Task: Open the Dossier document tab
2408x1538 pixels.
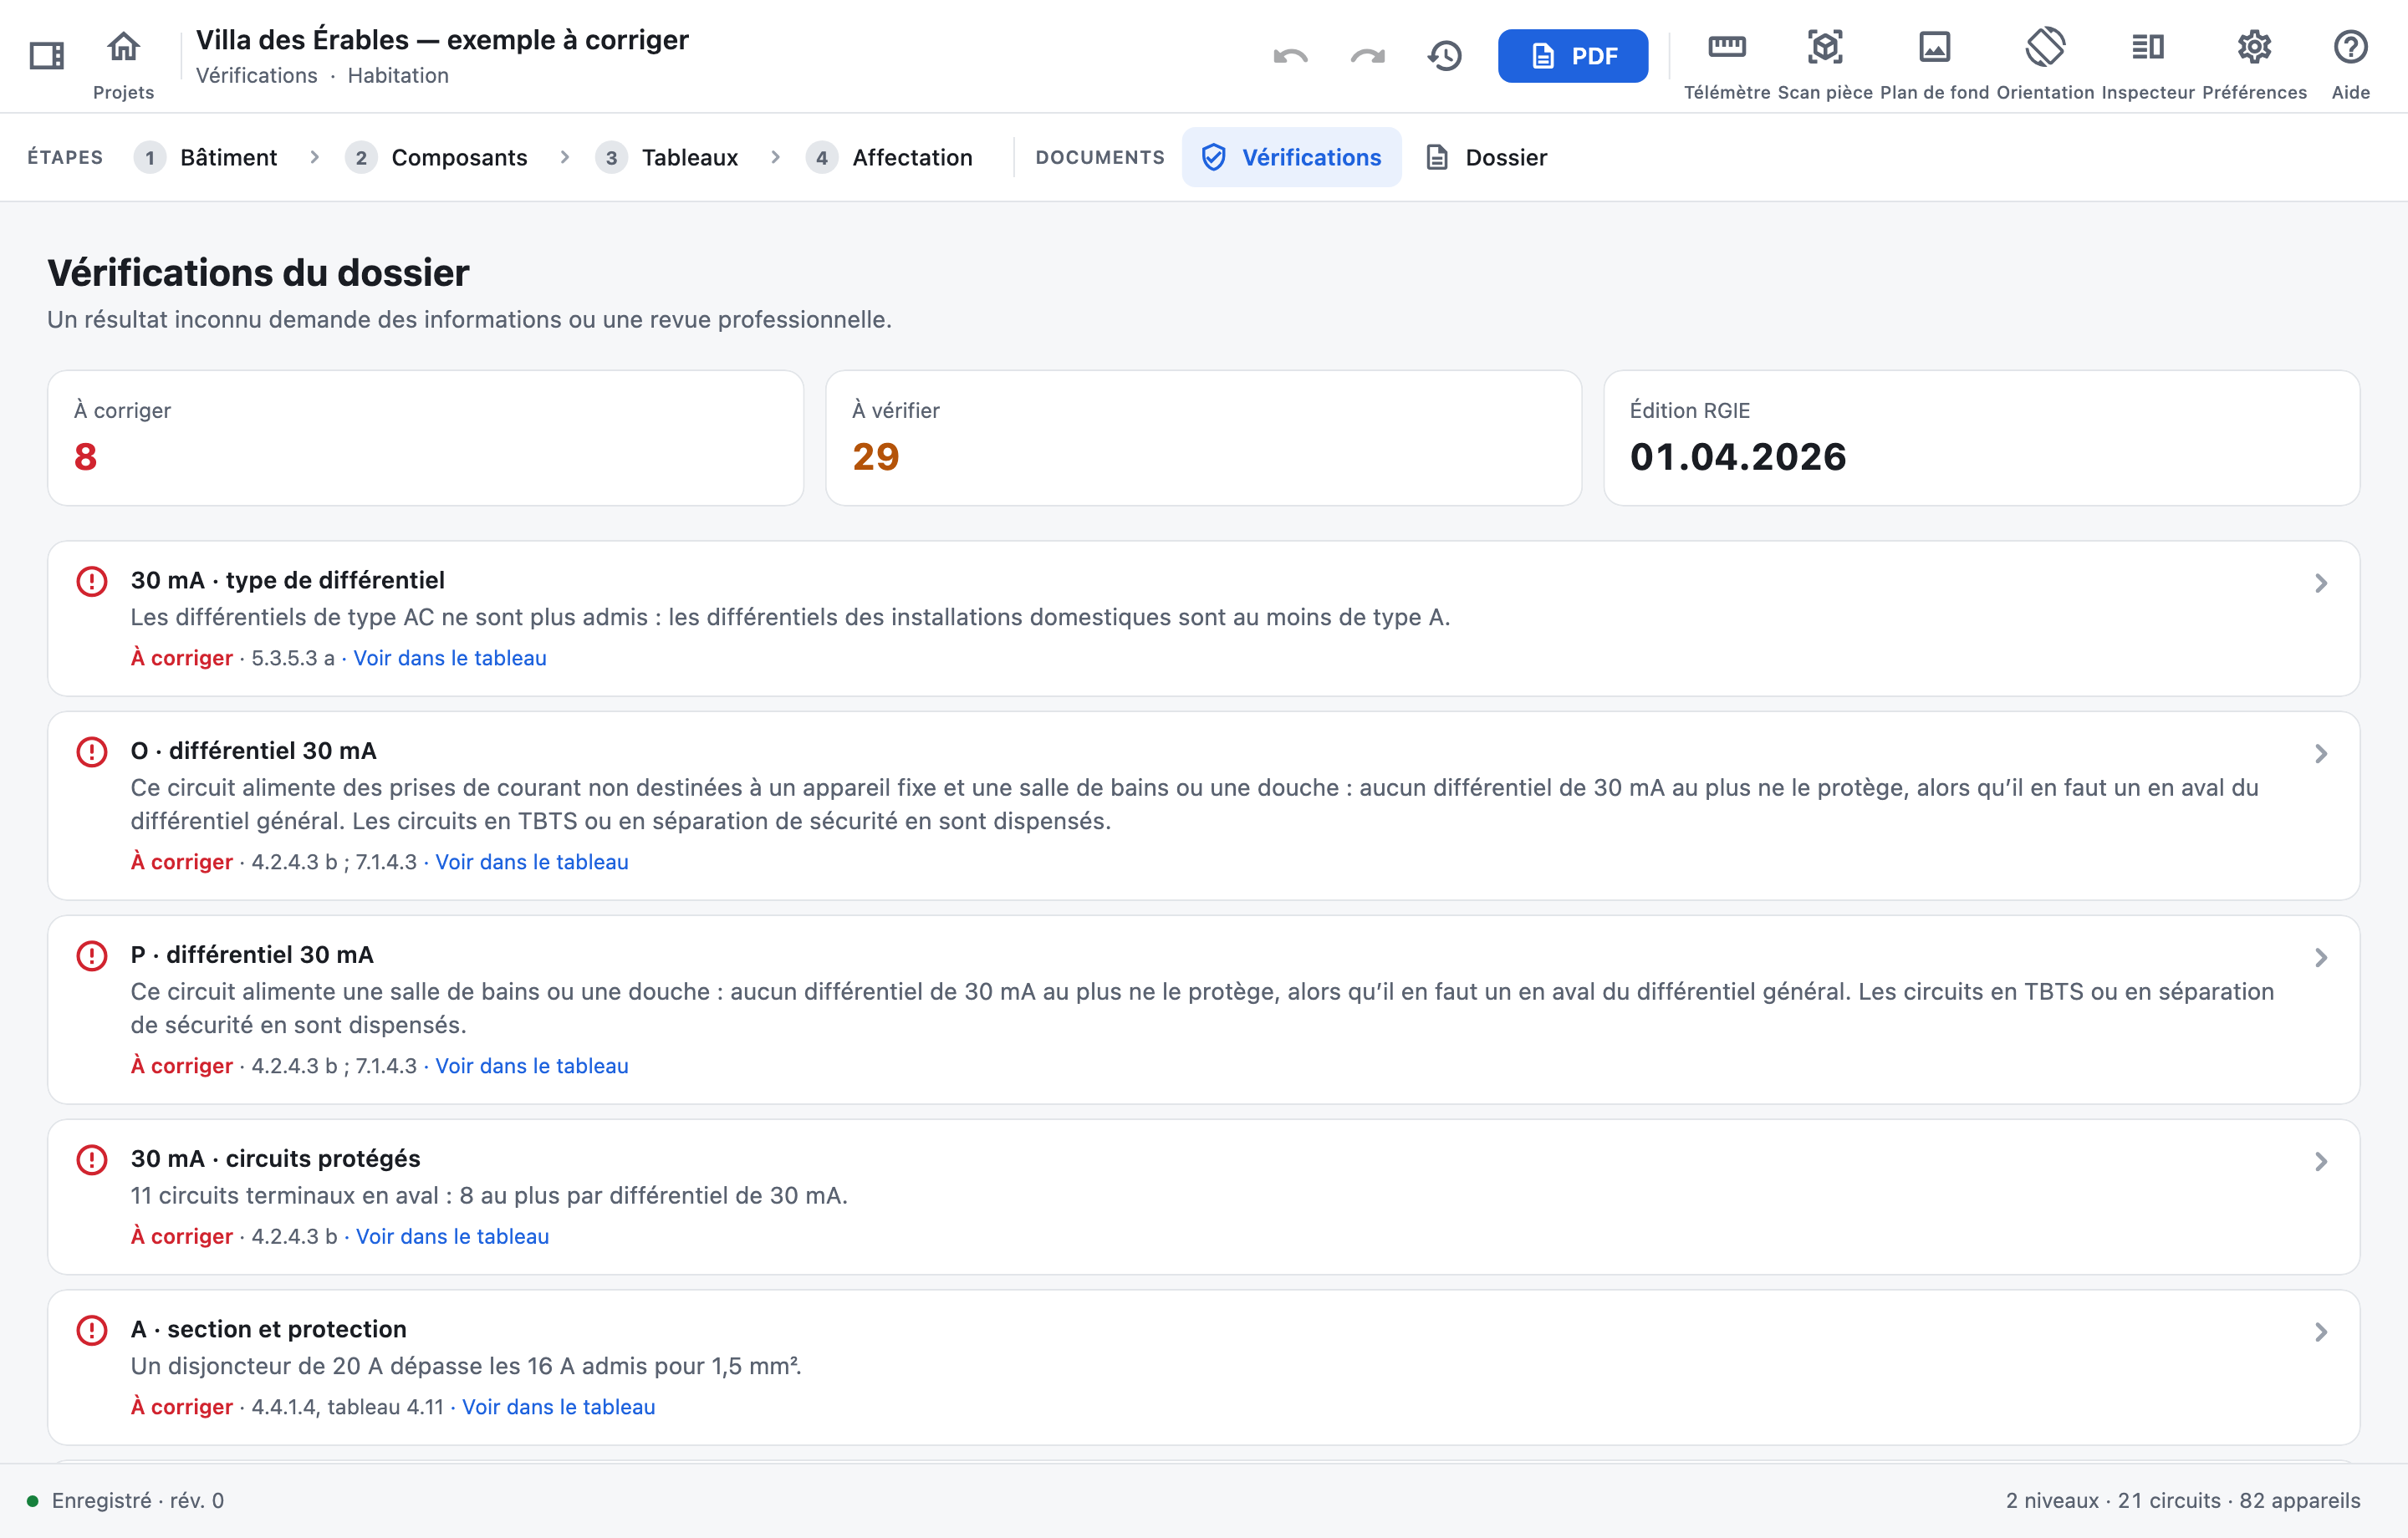Action: pyautogui.click(x=1485, y=157)
